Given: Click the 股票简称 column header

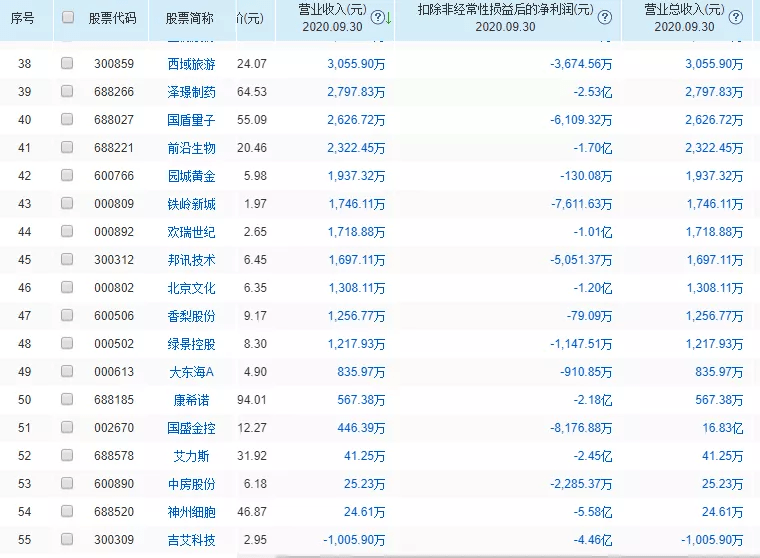Looking at the screenshot, I should [190, 18].
